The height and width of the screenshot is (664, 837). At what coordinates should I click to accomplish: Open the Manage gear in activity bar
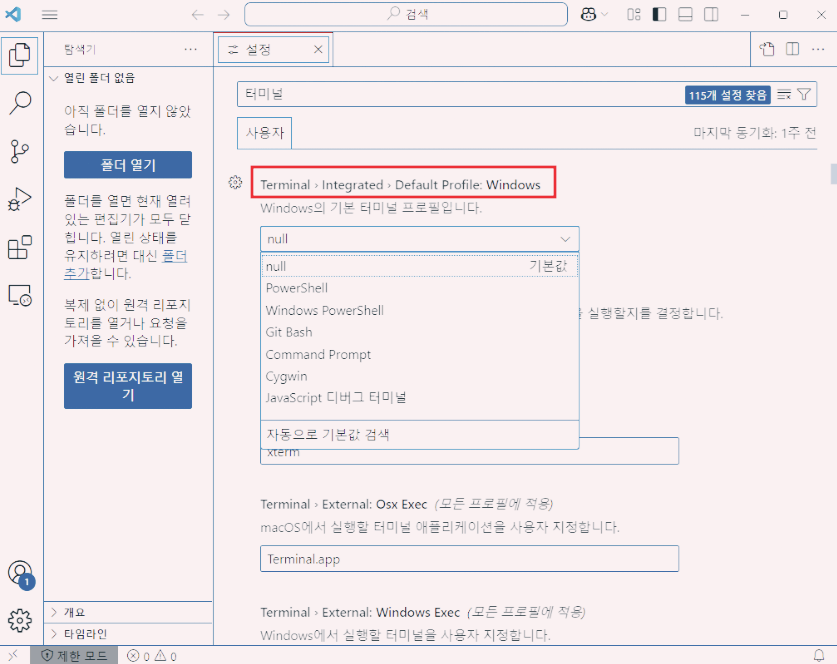tap(20, 620)
